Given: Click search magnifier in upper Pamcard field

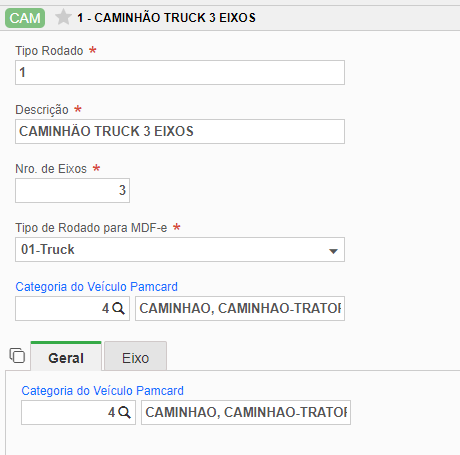Looking at the screenshot, I should pos(118,308).
